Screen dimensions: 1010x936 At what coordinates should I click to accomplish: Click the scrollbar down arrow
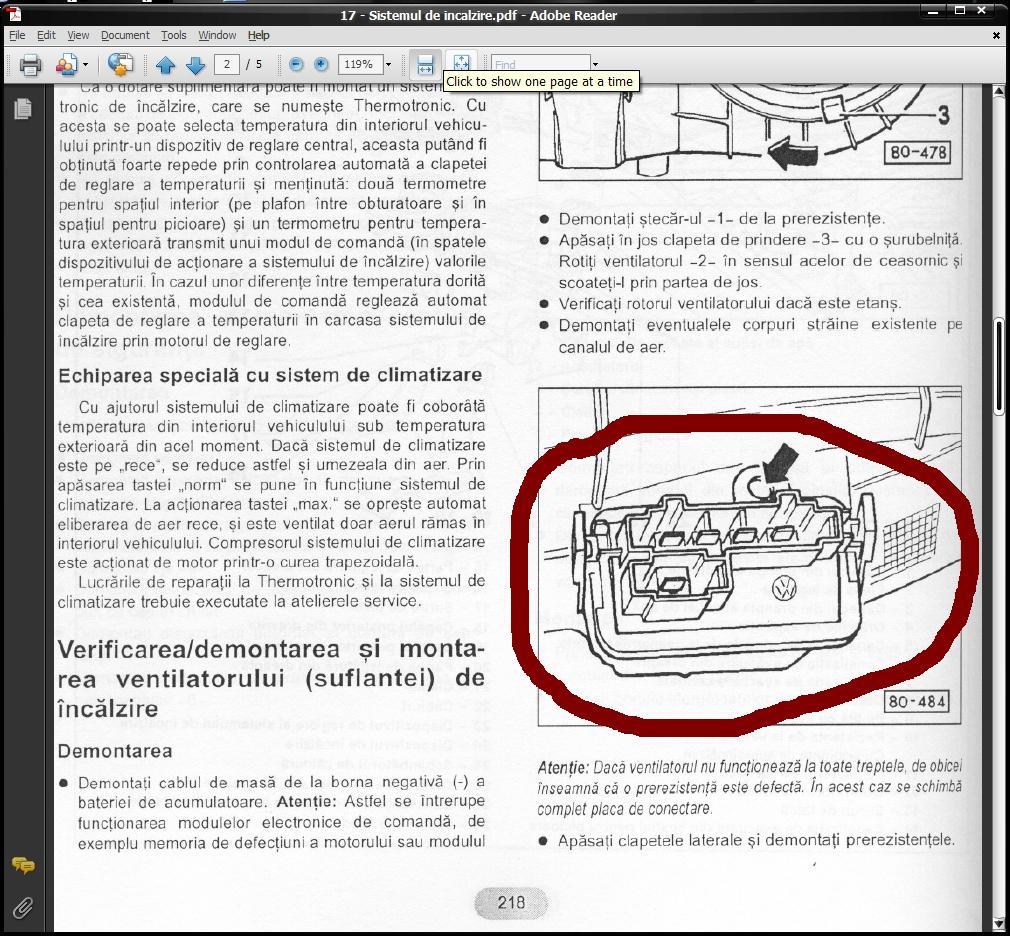999,924
